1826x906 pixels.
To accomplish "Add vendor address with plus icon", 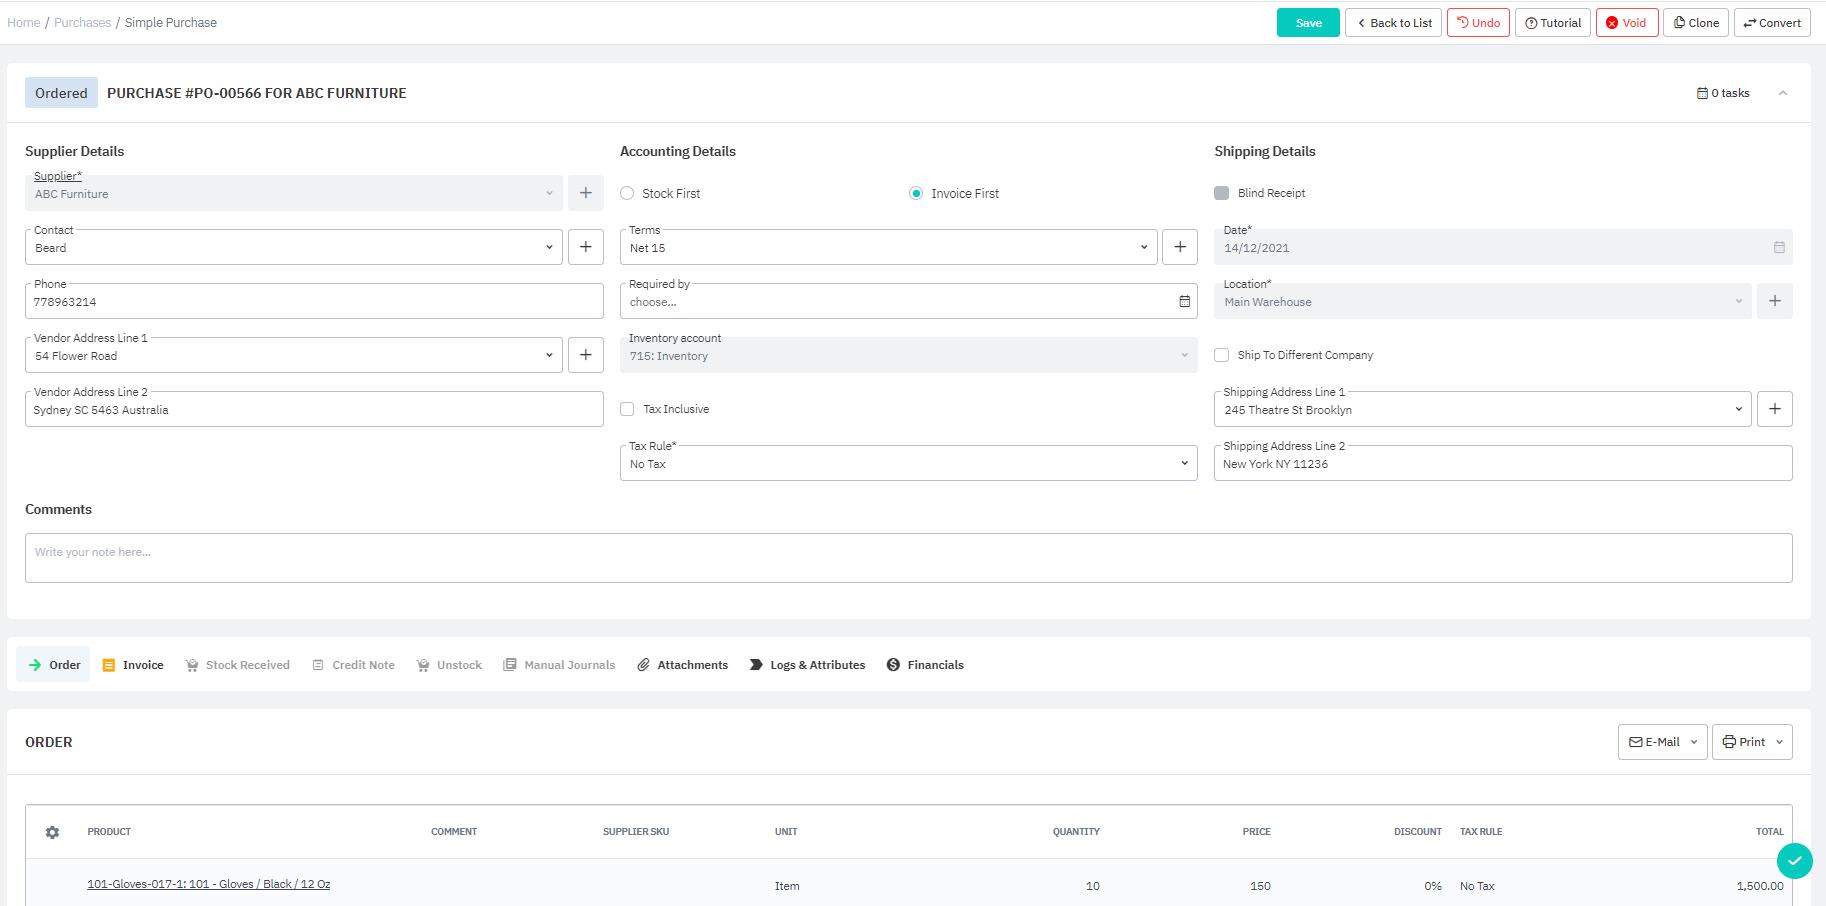I will [x=585, y=355].
